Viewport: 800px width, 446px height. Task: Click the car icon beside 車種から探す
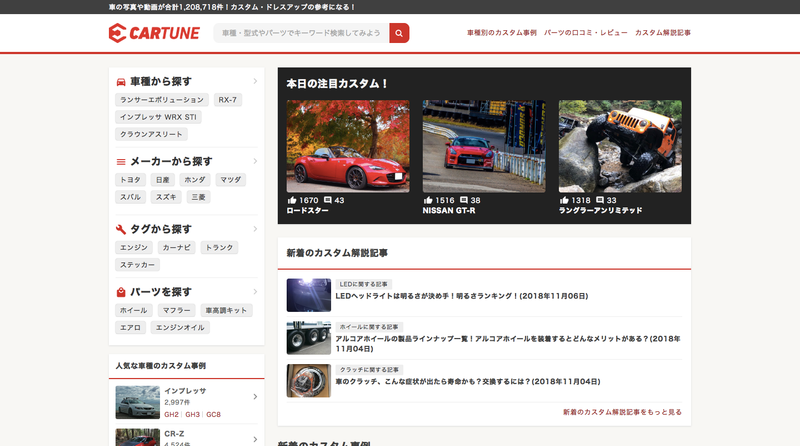click(x=121, y=82)
